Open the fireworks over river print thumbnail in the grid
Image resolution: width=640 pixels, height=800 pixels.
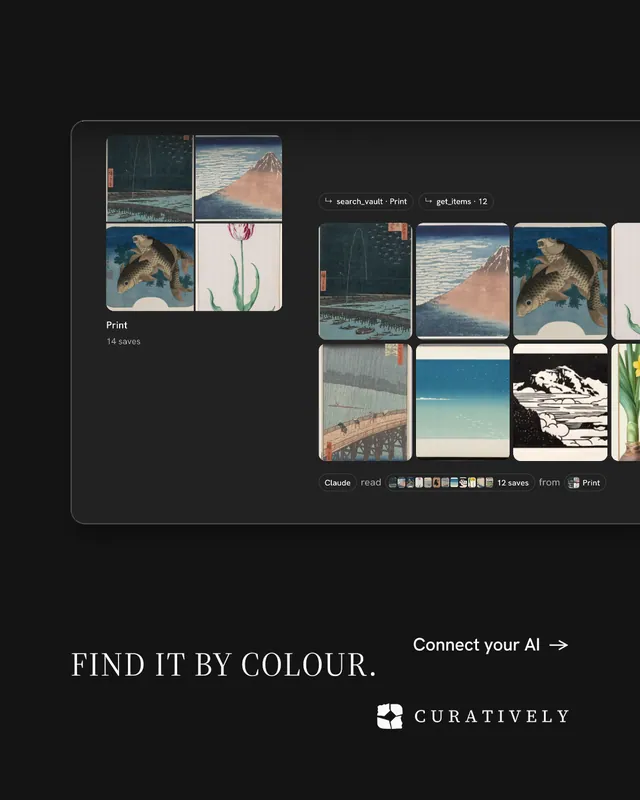pyautogui.click(x=365, y=281)
